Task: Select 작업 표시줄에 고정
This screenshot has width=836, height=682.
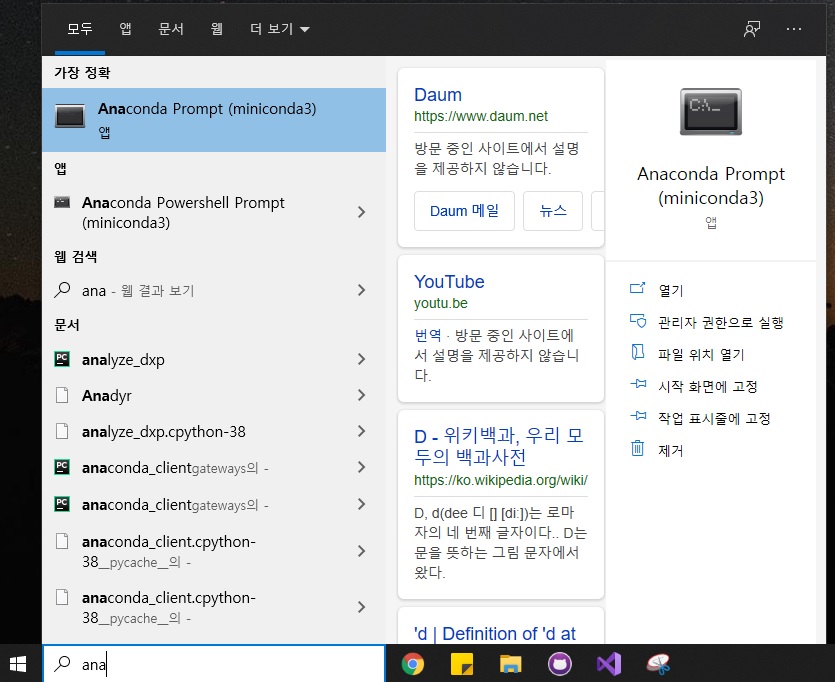Action: click(714, 418)
